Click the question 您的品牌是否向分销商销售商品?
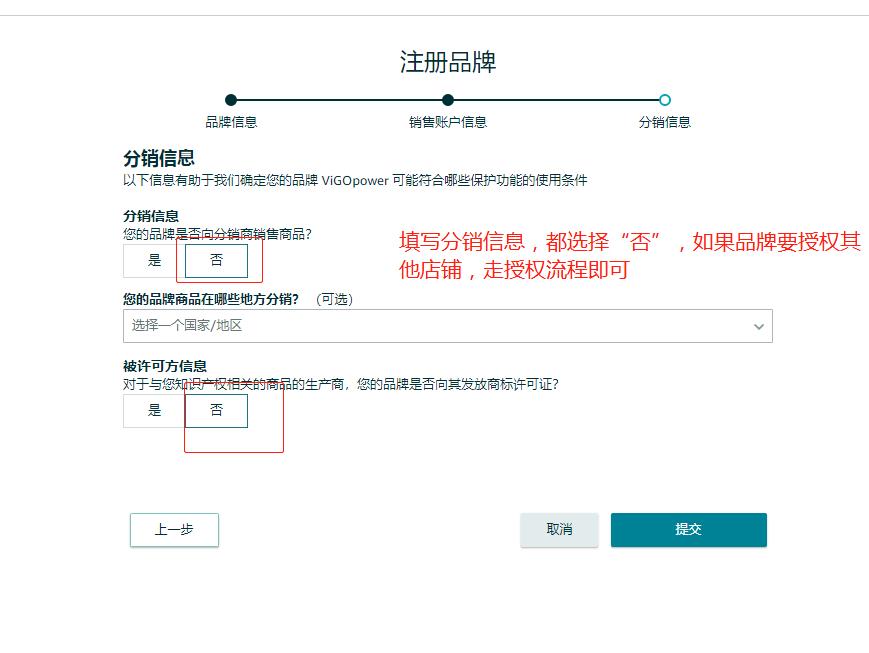The image size is (869, 653). (x=217, y=234)
